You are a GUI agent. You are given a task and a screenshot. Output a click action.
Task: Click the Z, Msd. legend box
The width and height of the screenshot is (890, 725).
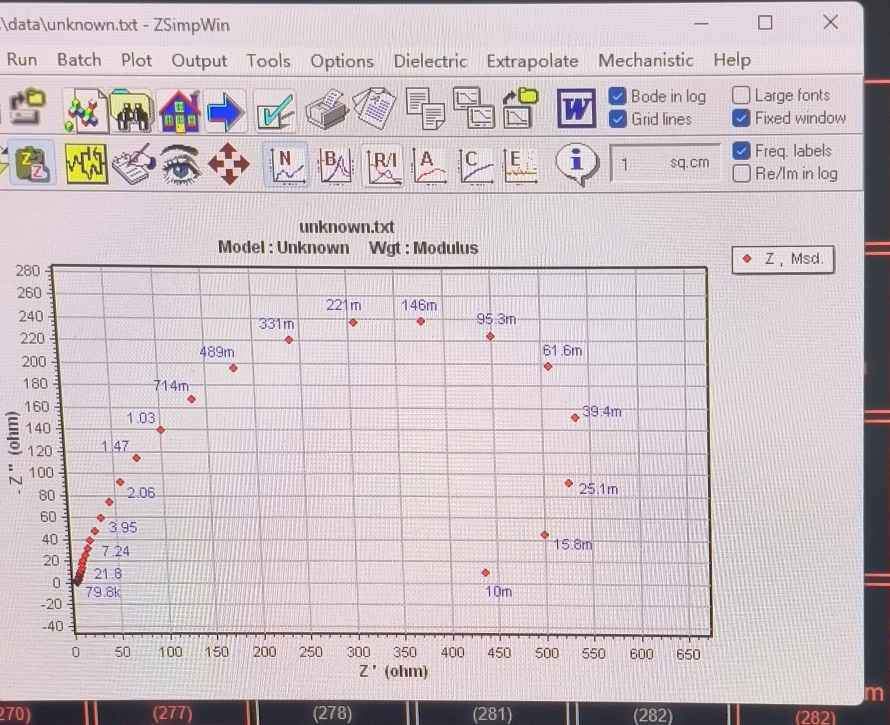pyautogui.click(x=783, y=259)
